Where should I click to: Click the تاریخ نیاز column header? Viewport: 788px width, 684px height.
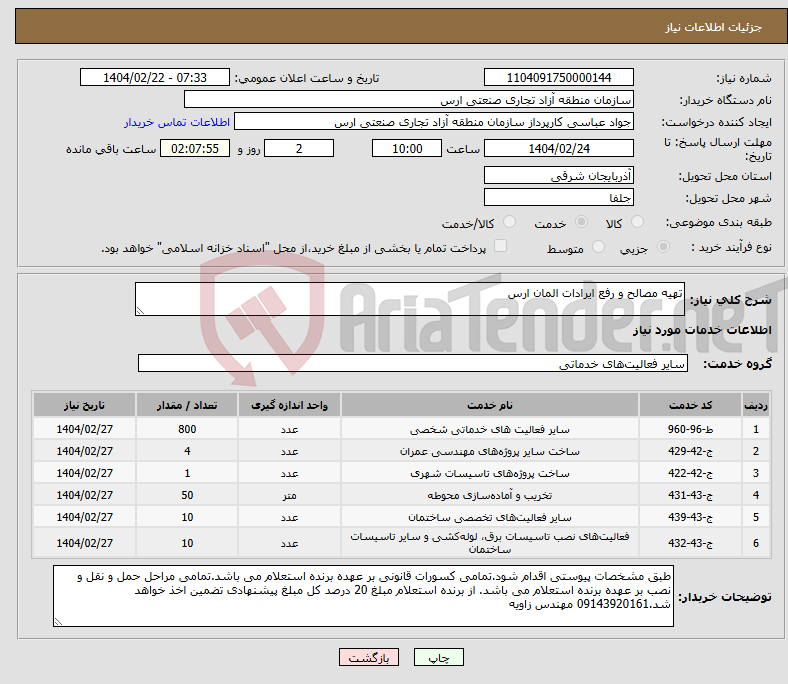(84, 405)
